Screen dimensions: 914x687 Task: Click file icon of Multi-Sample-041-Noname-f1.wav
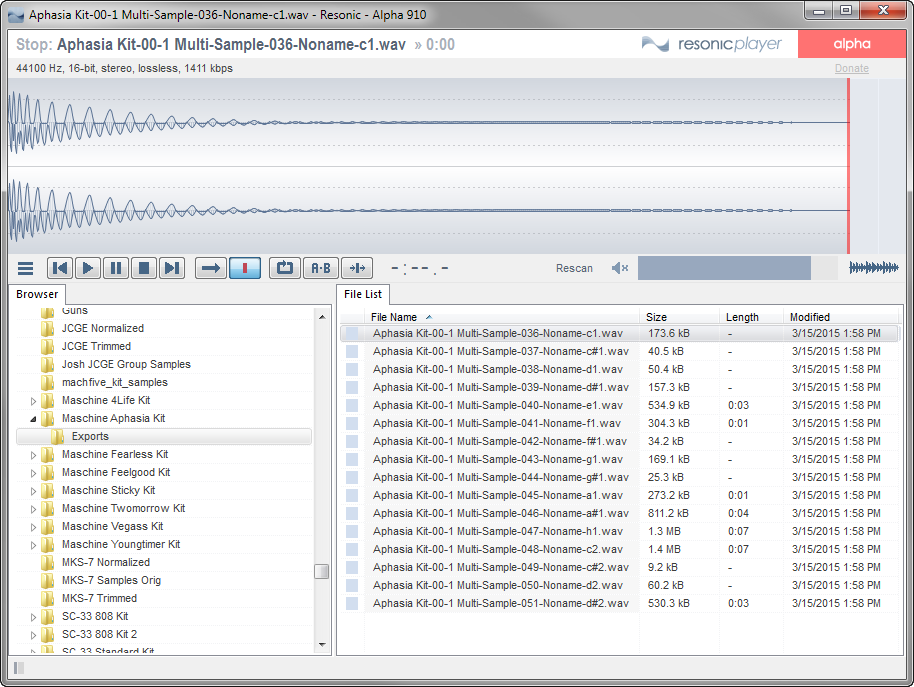352,424
